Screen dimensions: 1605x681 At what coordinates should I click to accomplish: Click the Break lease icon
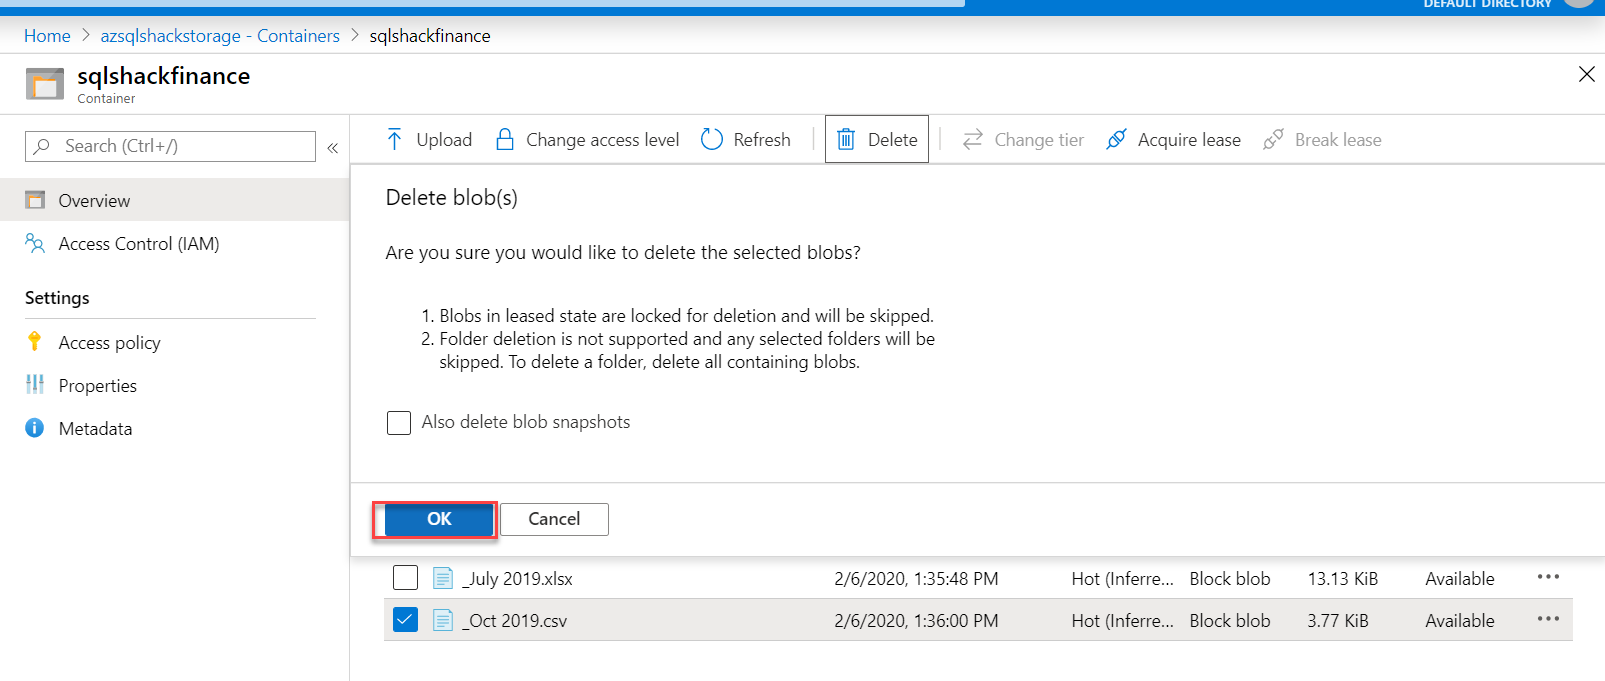tap(1273, 139)
